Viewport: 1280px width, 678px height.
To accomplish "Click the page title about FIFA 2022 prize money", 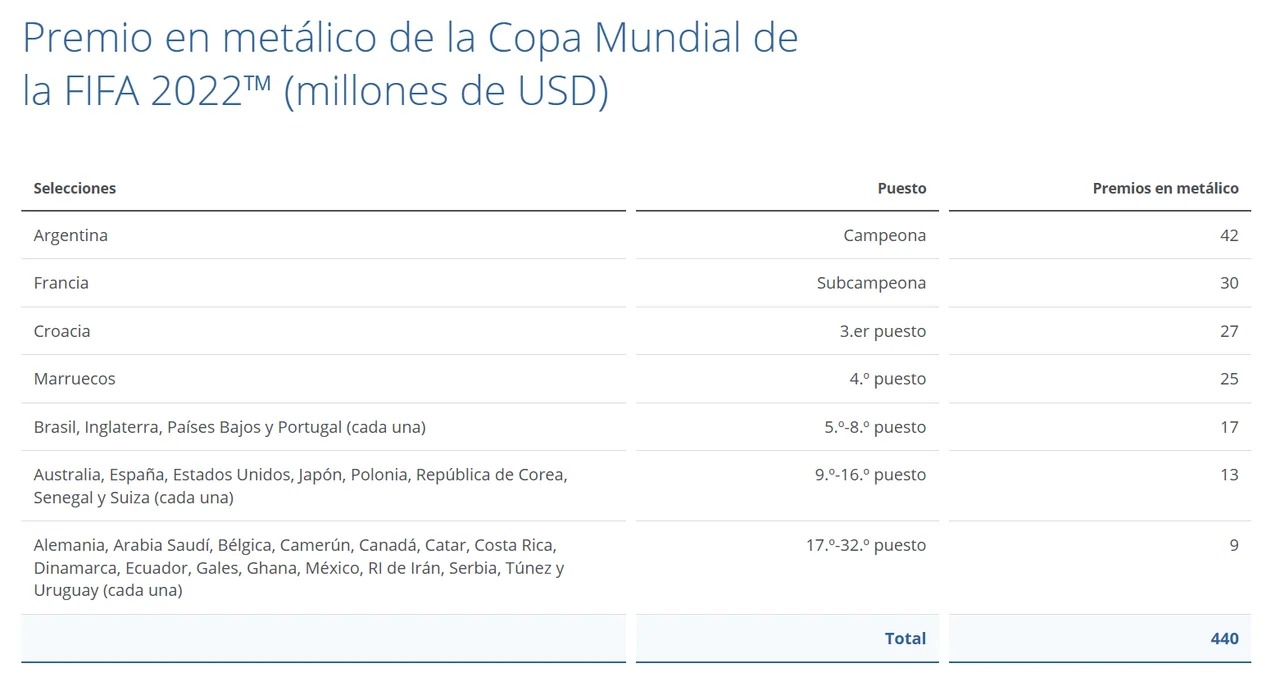I will [410, 64].
